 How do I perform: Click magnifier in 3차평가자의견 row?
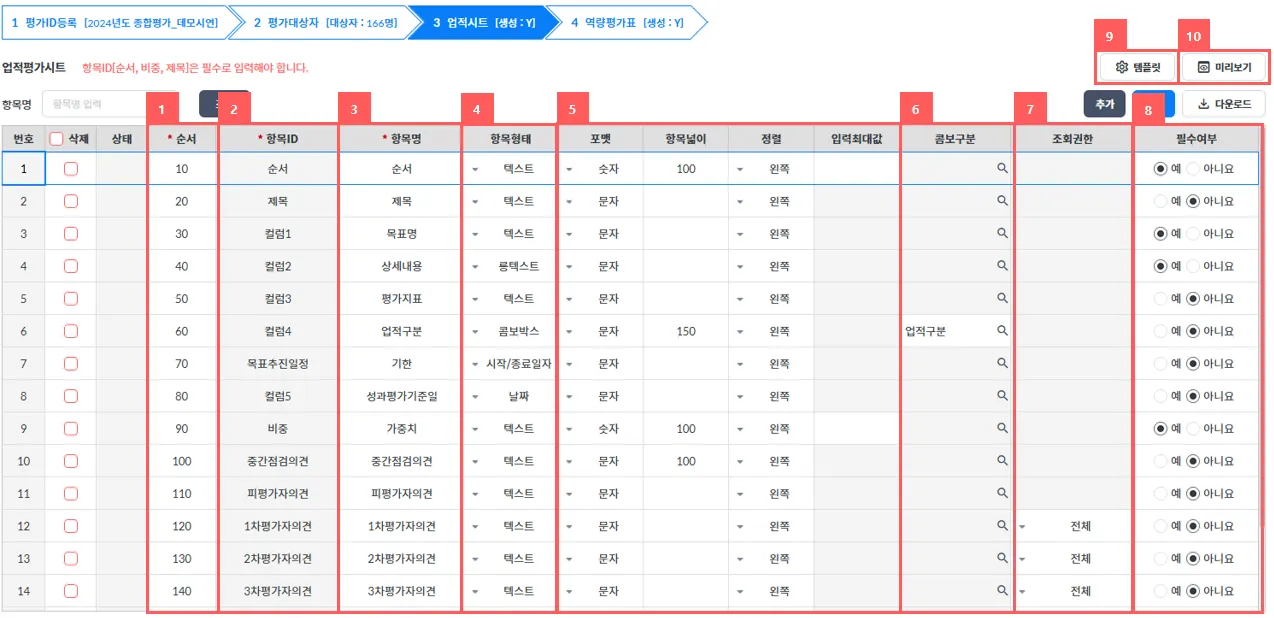(1001, 591)
